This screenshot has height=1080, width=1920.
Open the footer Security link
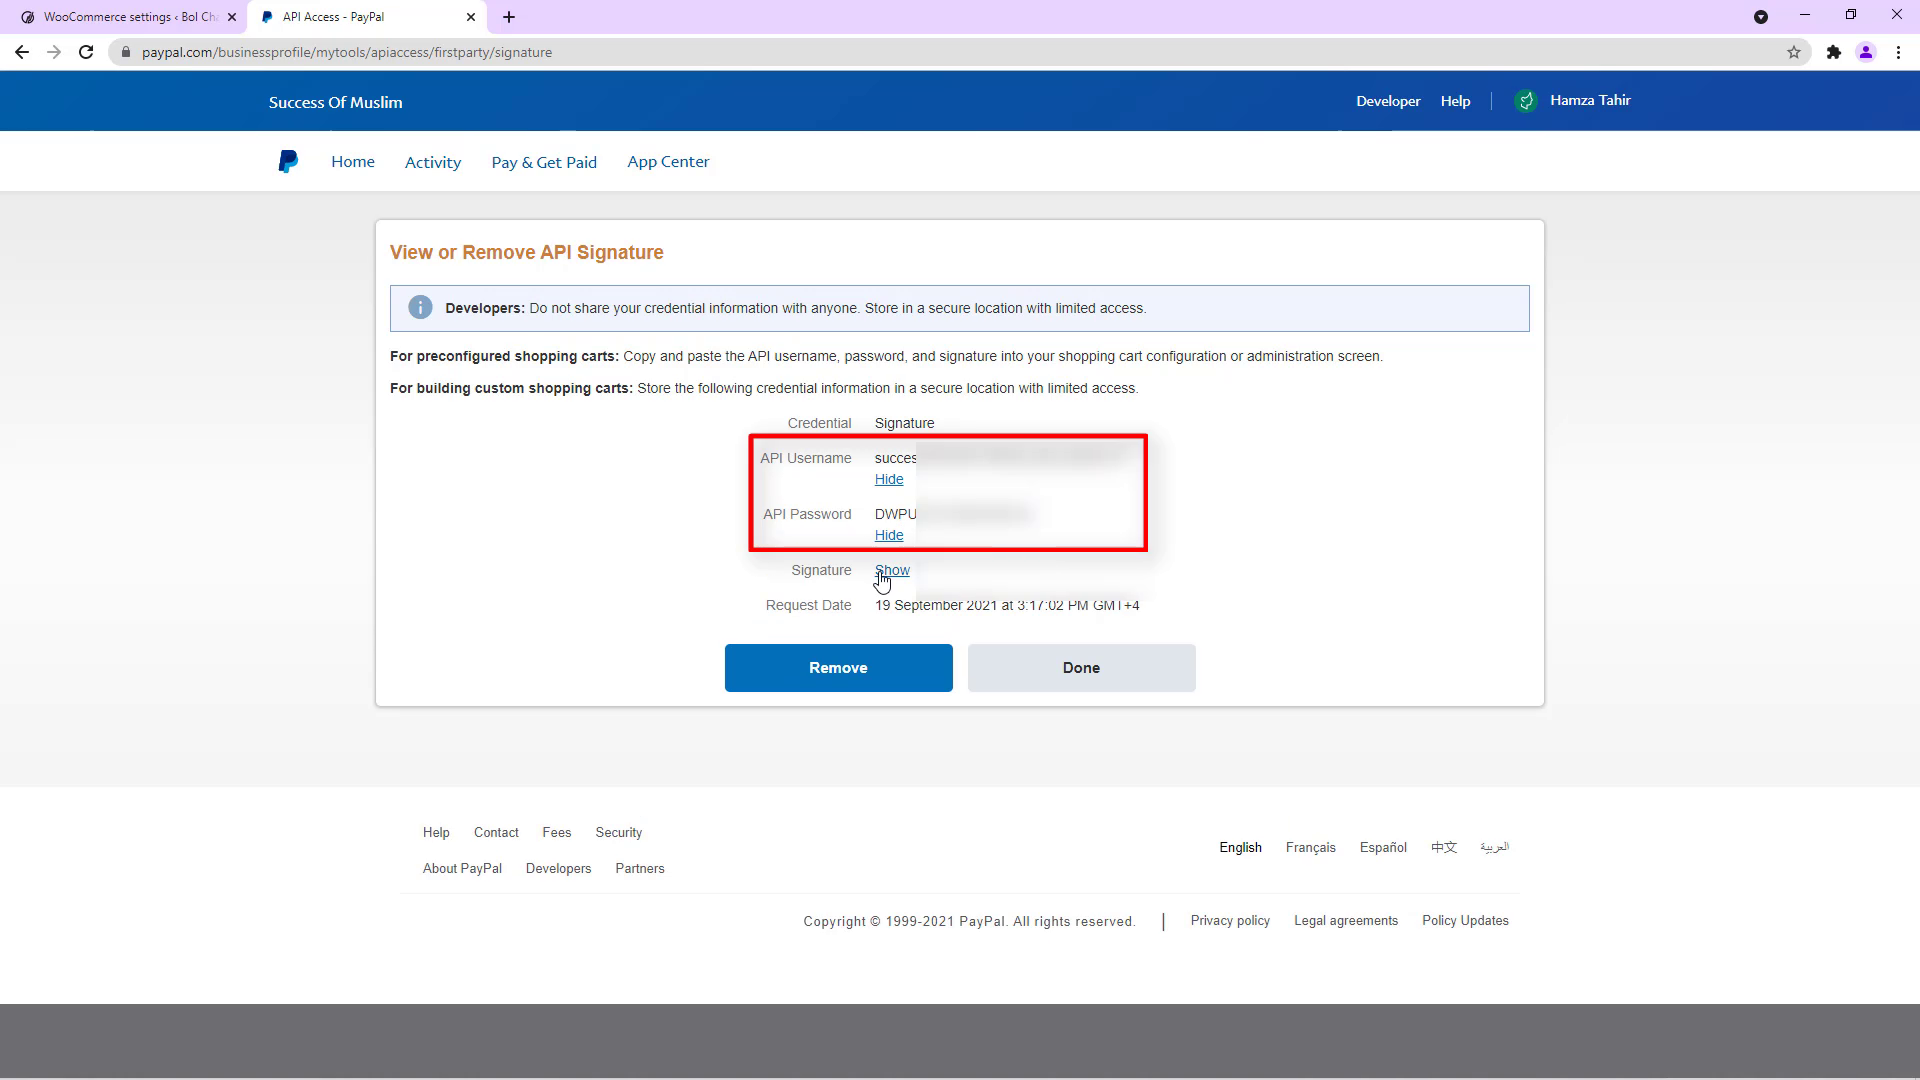[618, 832]
